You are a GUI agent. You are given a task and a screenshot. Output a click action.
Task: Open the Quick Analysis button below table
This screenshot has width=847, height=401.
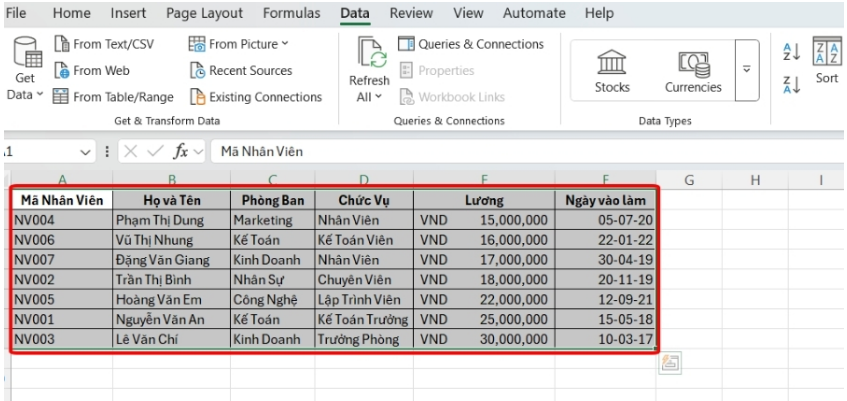click(x=670, y=363)
